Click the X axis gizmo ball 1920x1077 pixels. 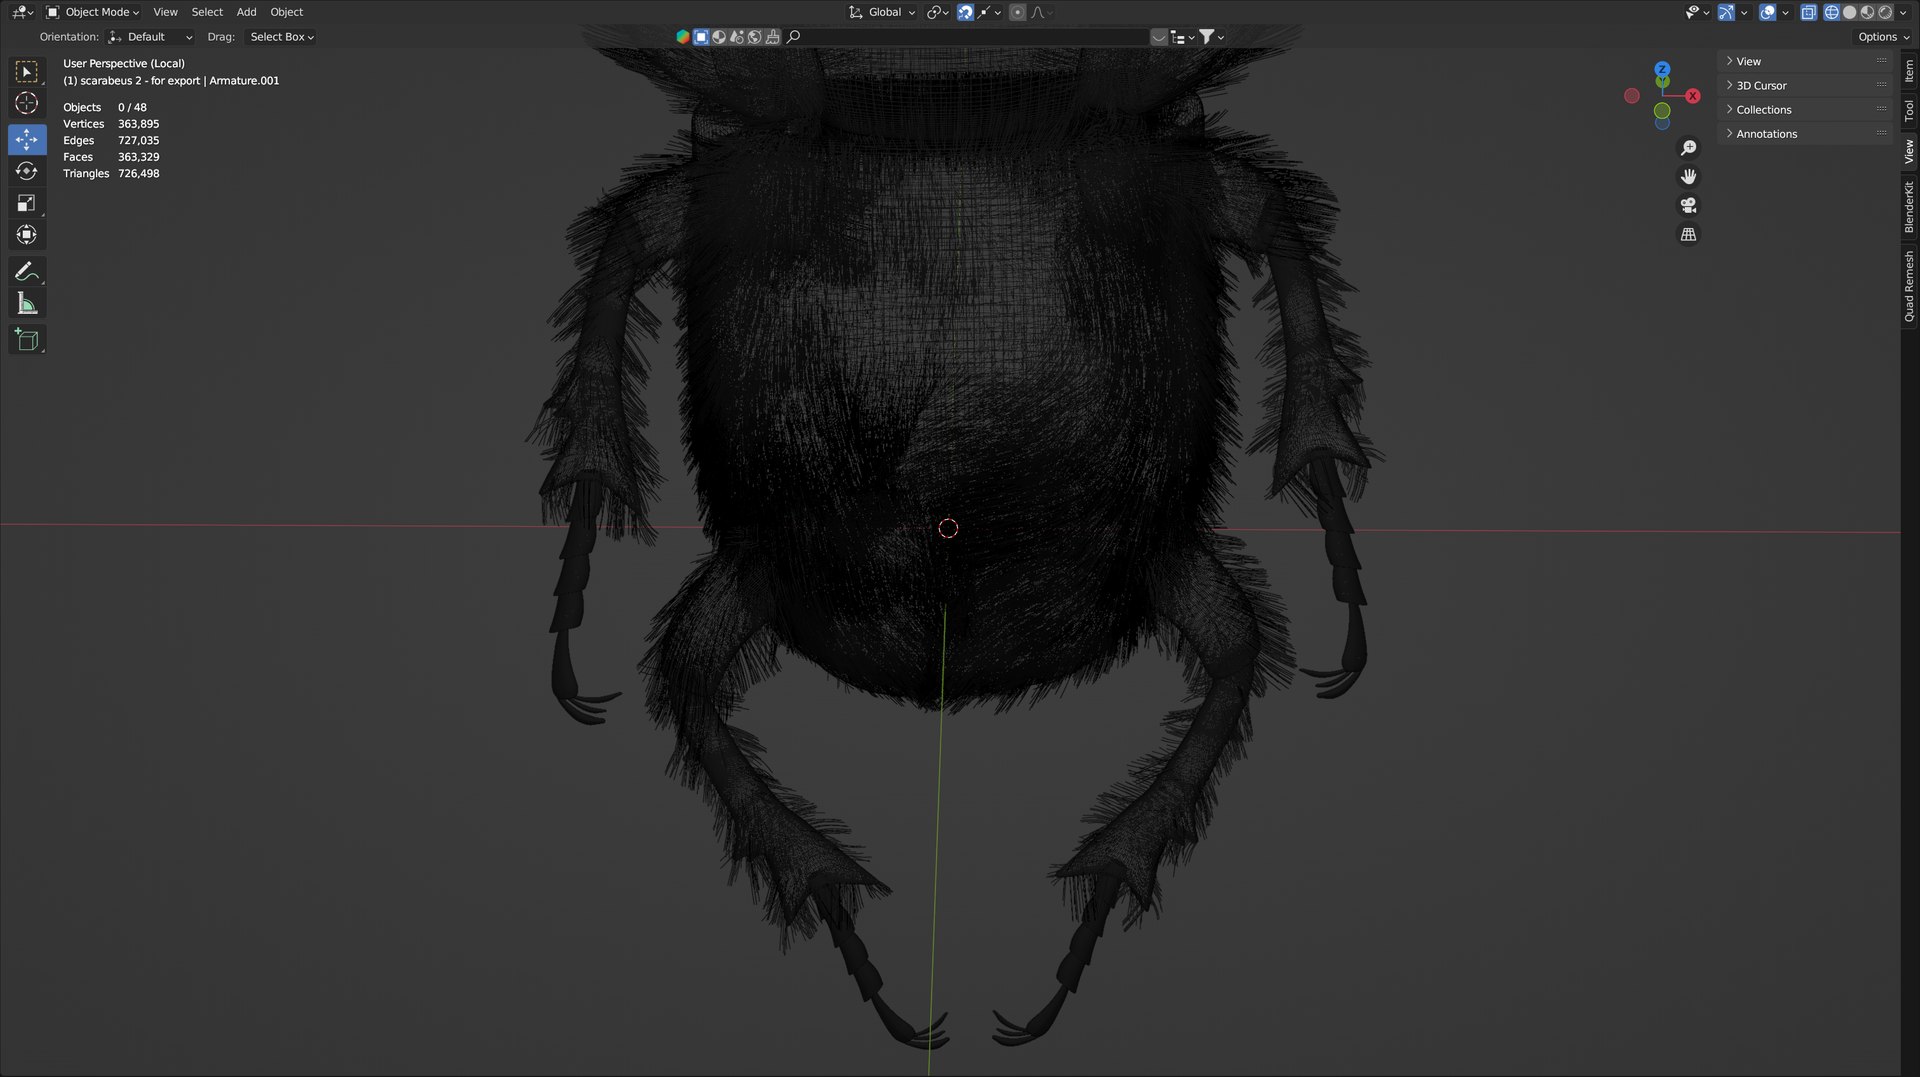tap(1692, 96)
